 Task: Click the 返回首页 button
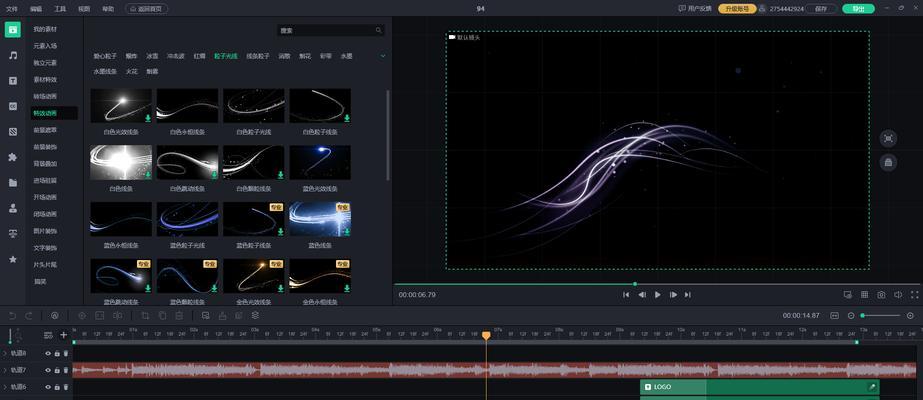click(x=147, y=9)
